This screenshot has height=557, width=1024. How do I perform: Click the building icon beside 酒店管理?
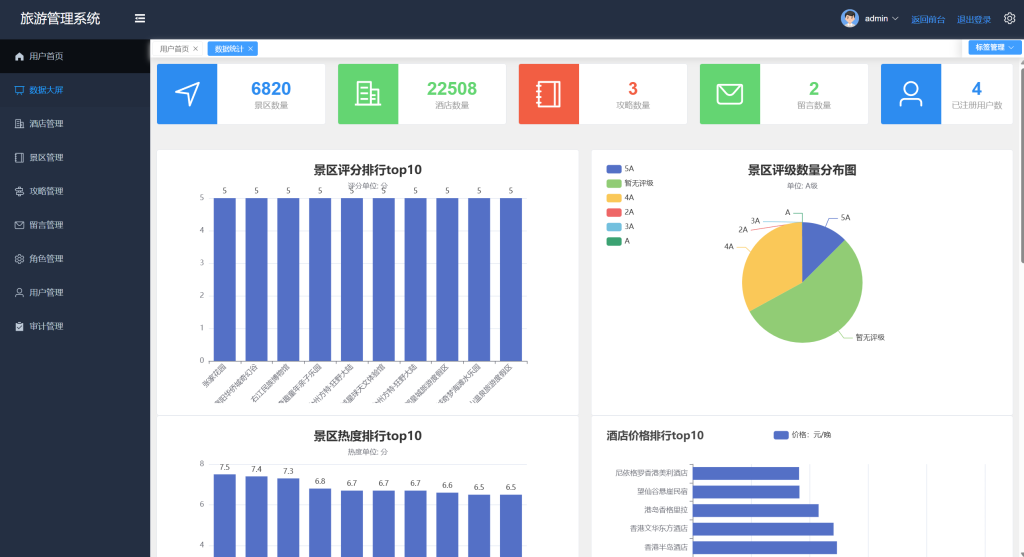click(19, 123)
